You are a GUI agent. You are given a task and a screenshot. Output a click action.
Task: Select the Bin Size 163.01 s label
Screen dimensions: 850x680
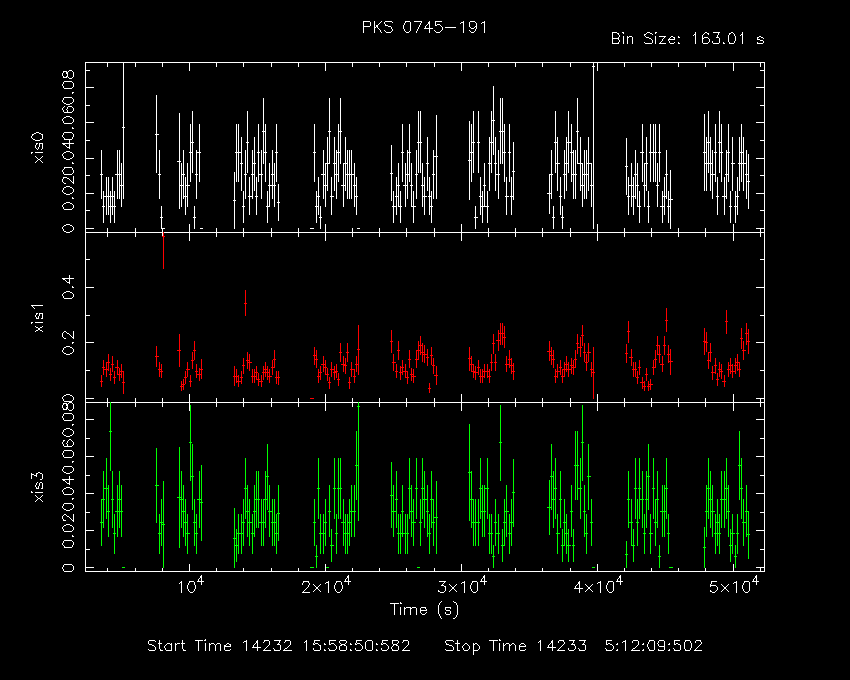point(687,39)
